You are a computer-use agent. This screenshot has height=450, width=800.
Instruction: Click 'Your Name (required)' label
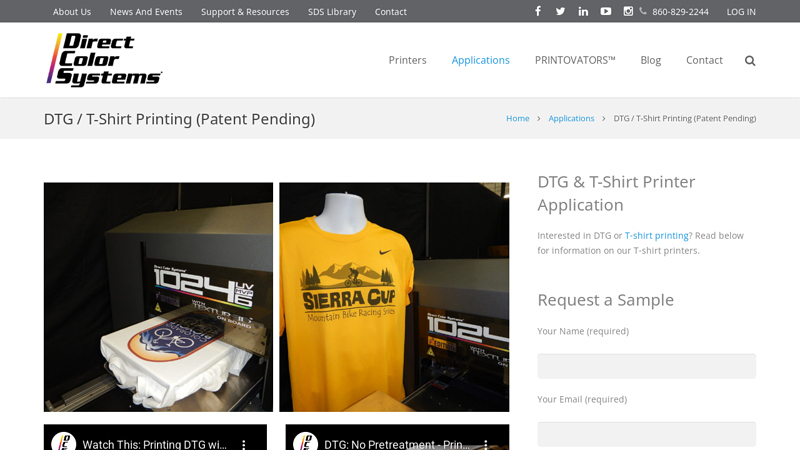[x=583, y=331]
